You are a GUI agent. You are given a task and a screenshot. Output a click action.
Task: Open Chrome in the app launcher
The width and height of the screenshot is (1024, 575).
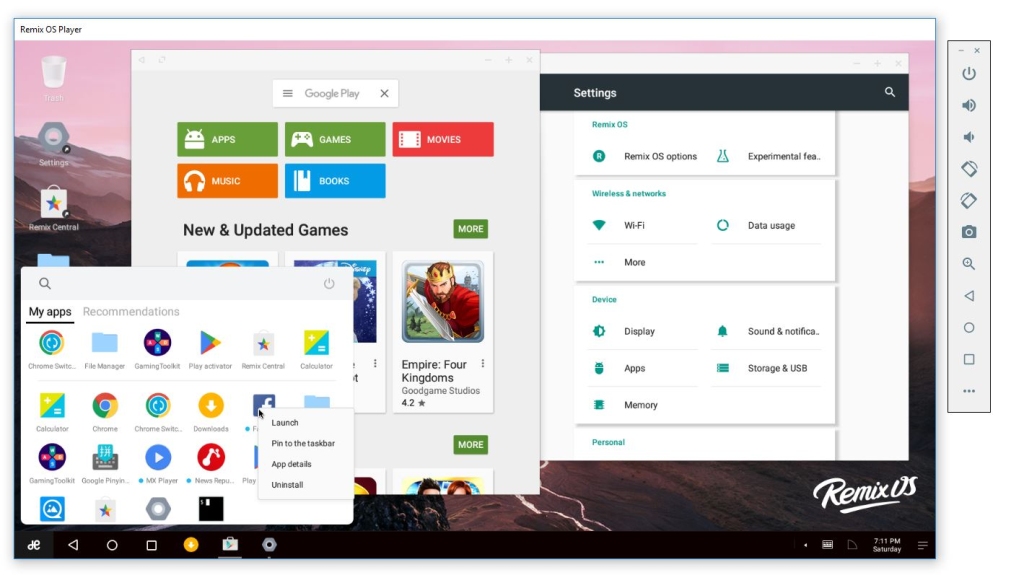(104, 412)
